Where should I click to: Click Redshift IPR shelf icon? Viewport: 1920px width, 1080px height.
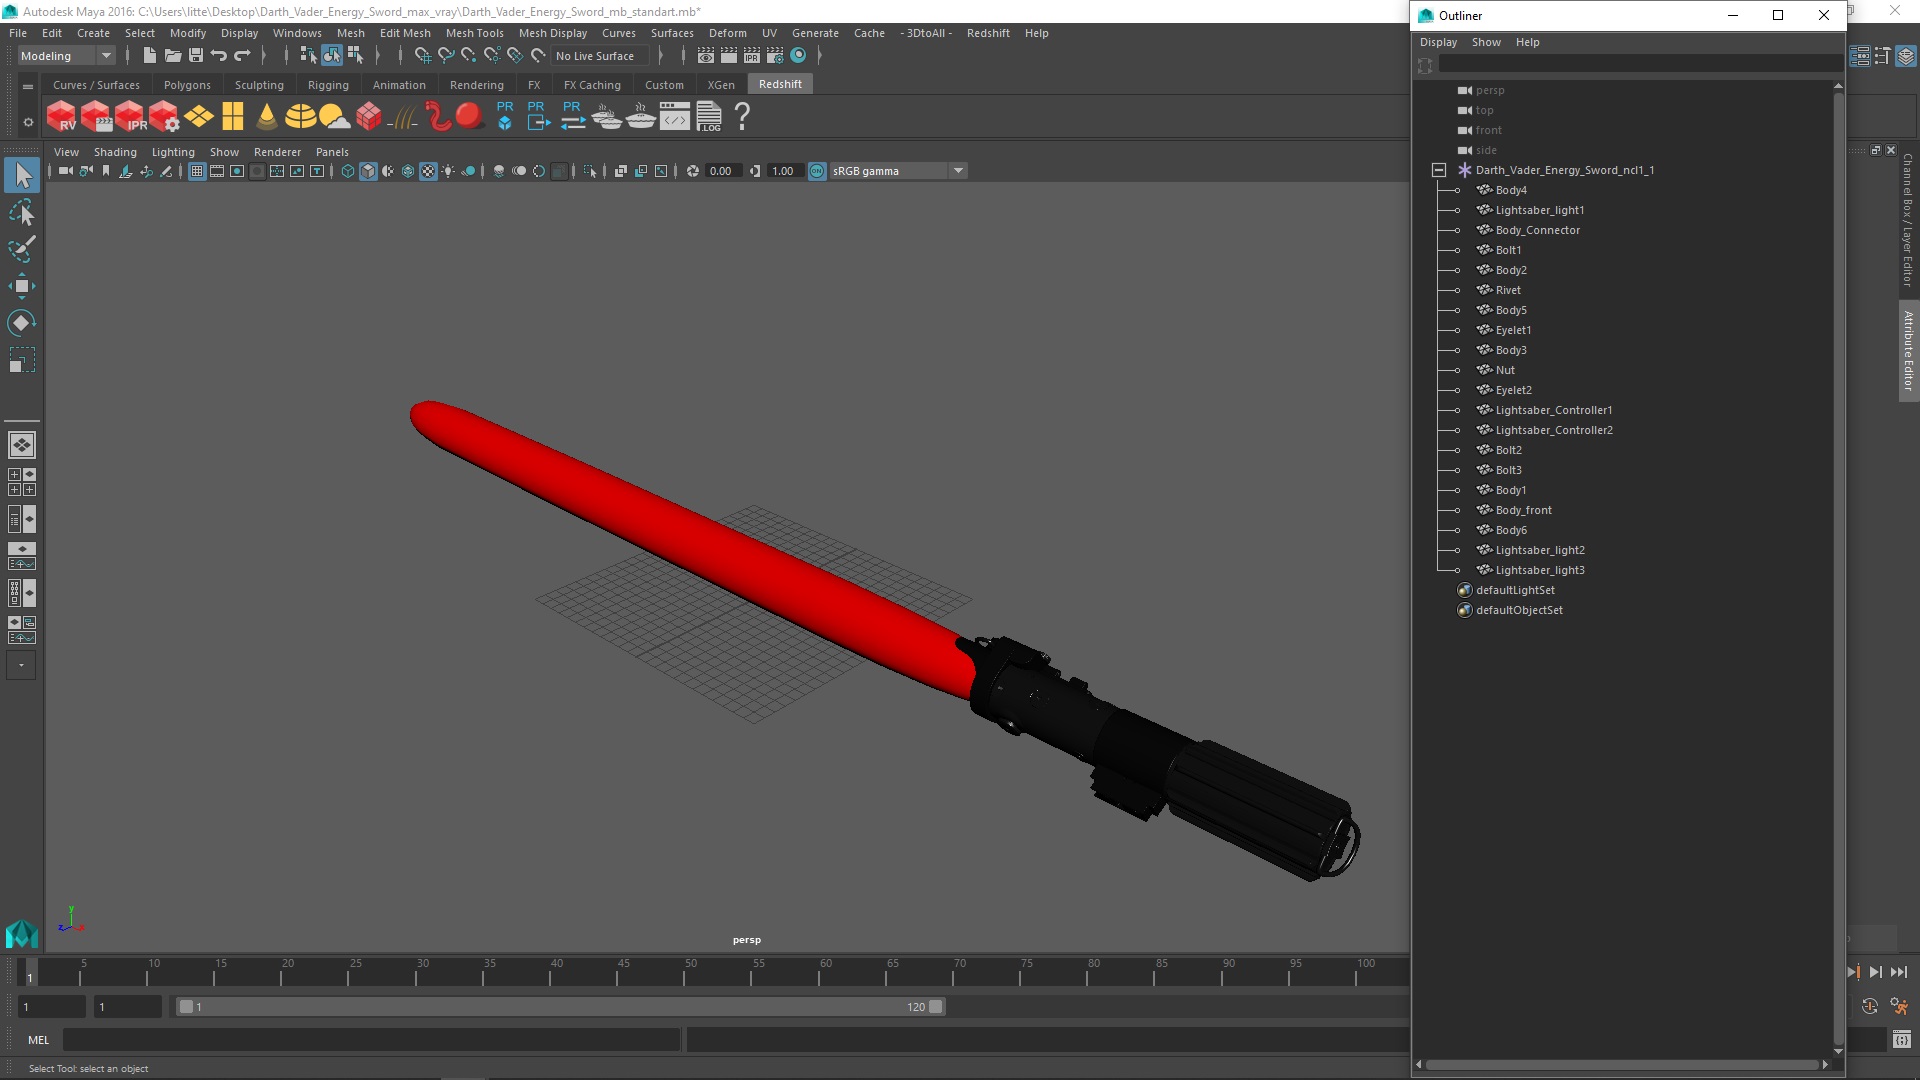(x=130, y=117)
